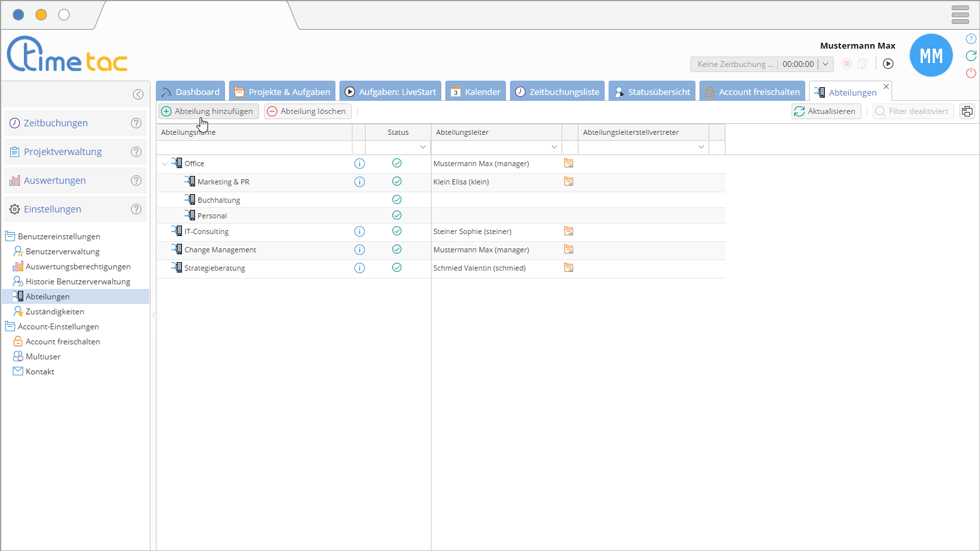Open the help icon next to Zeitbuchungen
Screen dimensions: 980x551
point(136,123)
